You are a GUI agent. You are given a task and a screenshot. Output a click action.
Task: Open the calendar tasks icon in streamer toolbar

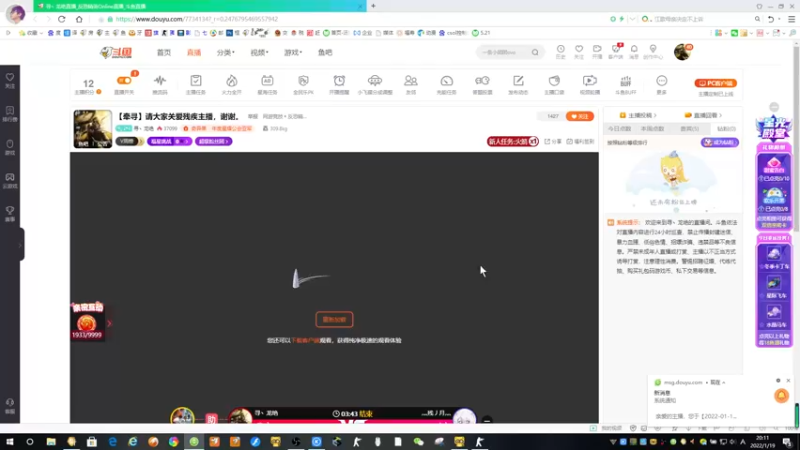click(267, 81)
